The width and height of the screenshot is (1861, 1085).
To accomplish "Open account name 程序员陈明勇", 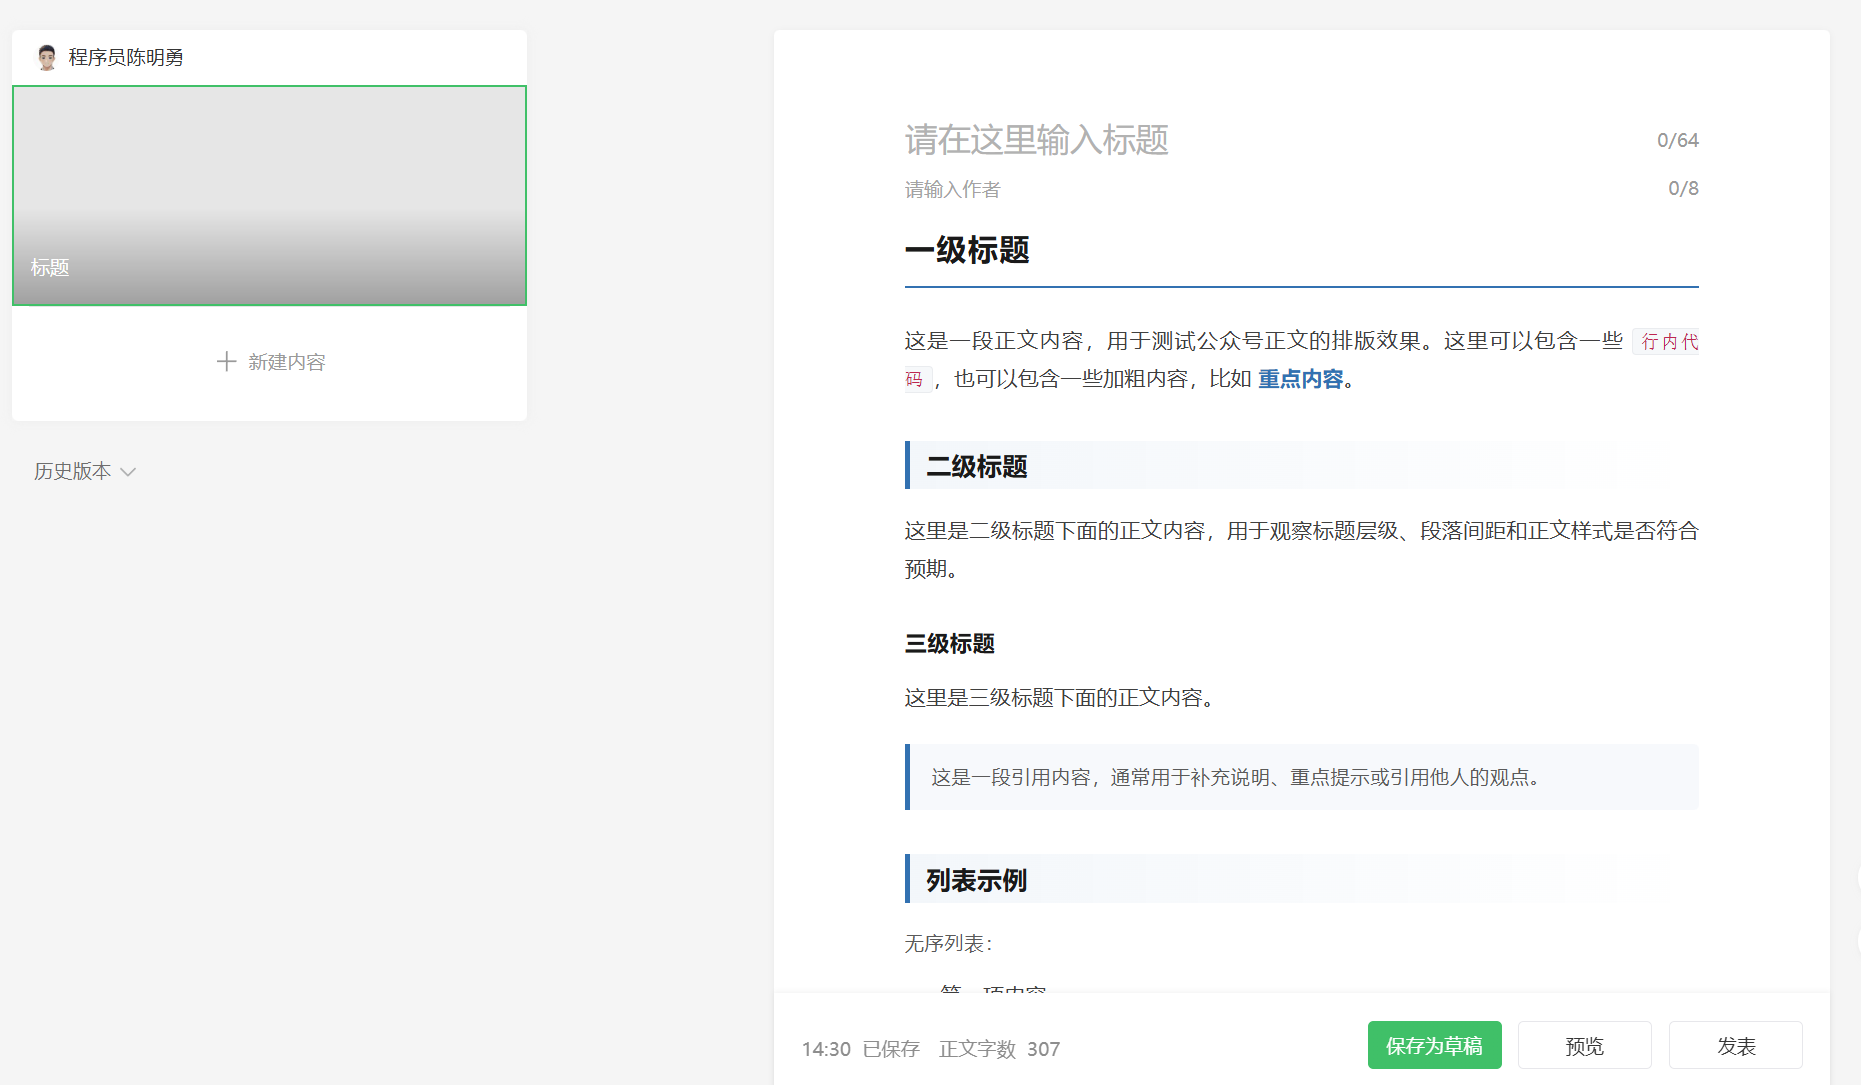I will 126,58.
